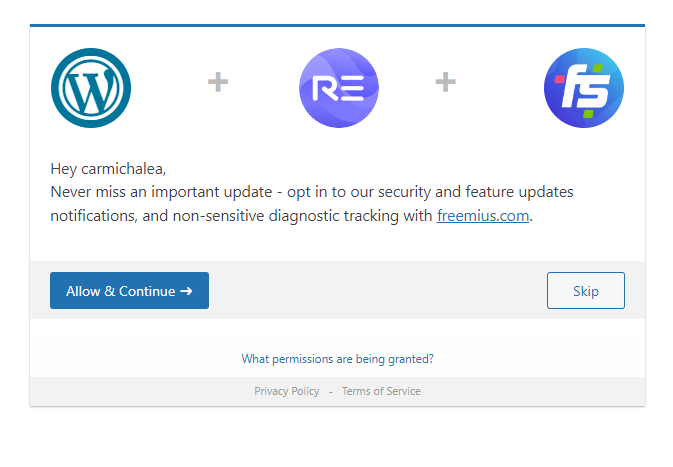Viewport: 673px width, 467px height.
Task: Click the Hey carmichalea greeting text
Action: point(108,168)
